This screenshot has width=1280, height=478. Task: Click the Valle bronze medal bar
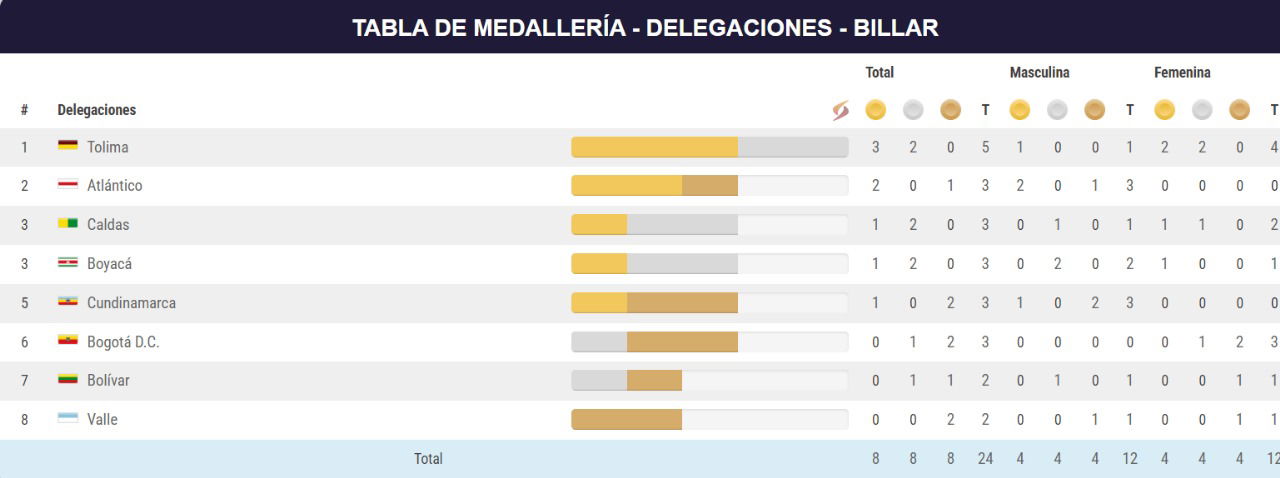(x=626, y=419)
